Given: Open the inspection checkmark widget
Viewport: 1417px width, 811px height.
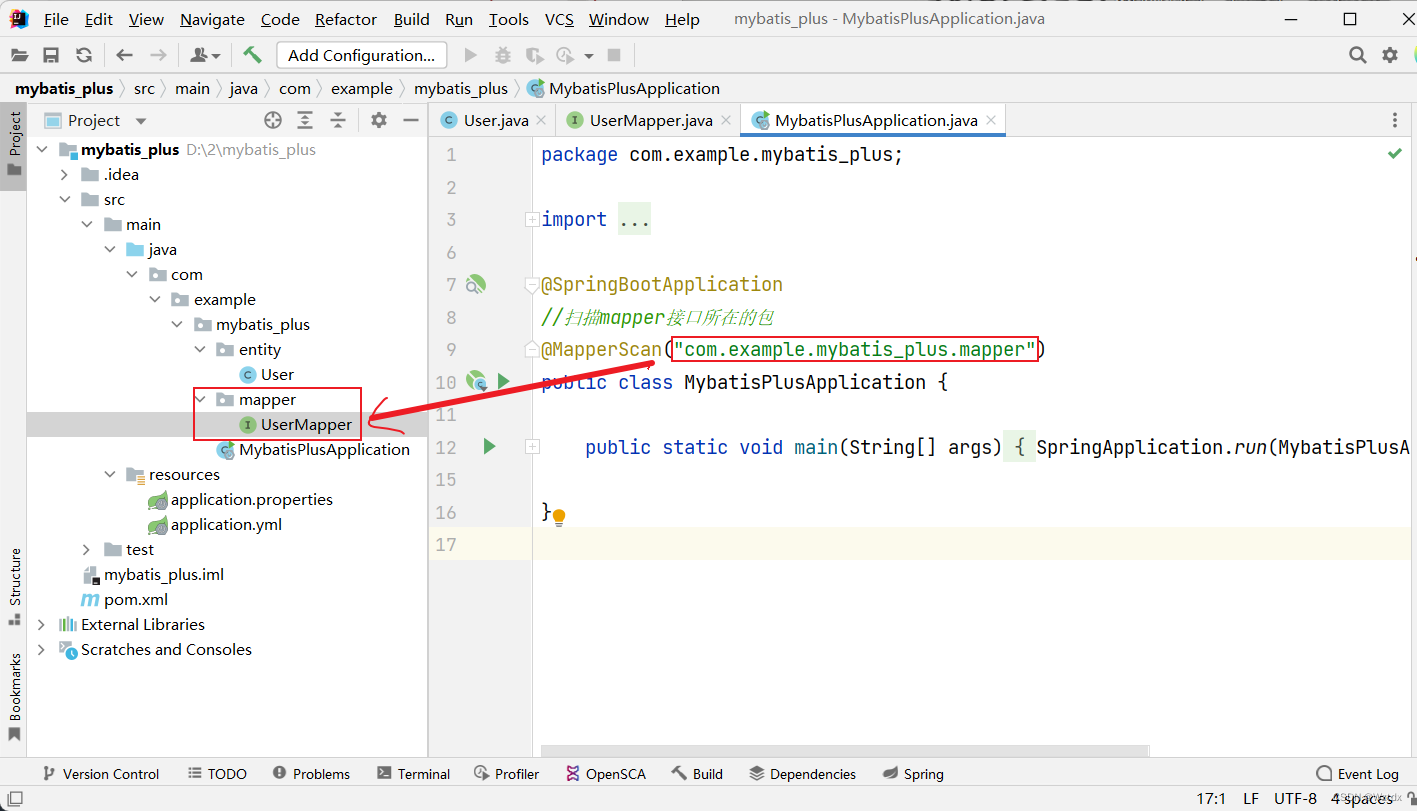Looking at the screenshot, I should pos(1394,154).
